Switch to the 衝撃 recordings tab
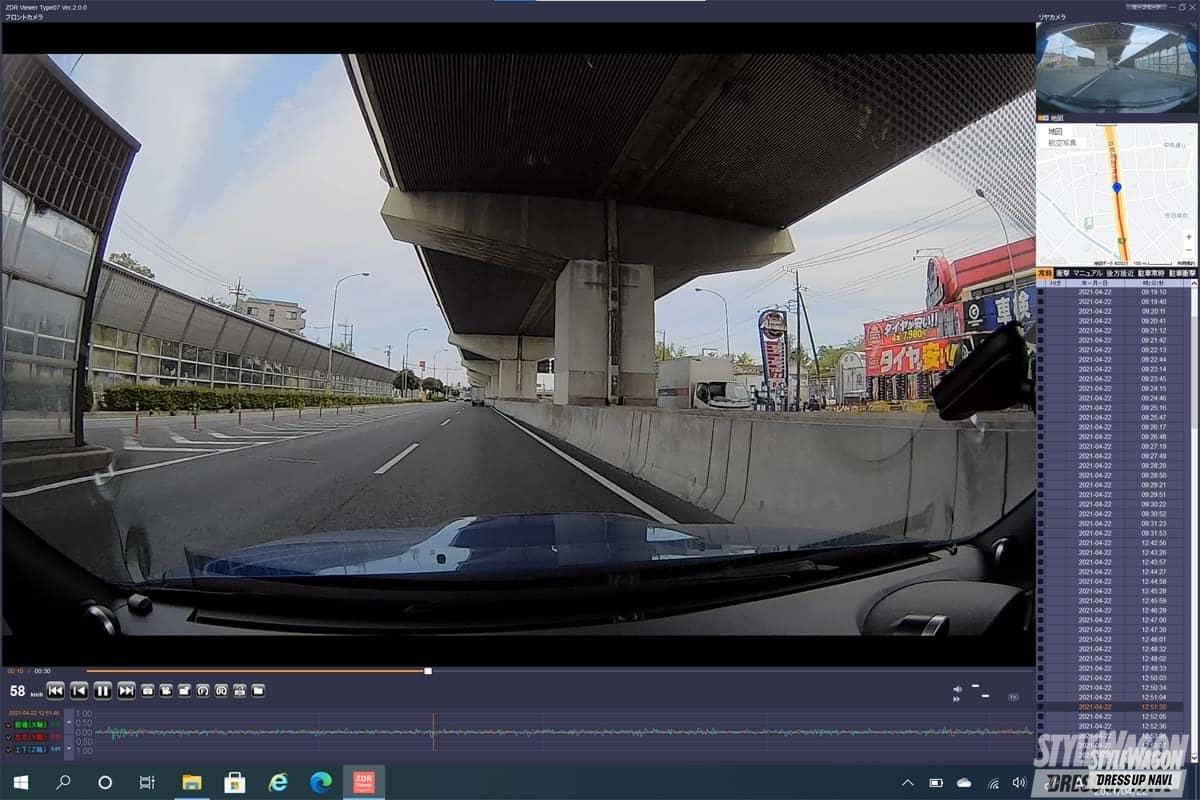 [1064, 273]
